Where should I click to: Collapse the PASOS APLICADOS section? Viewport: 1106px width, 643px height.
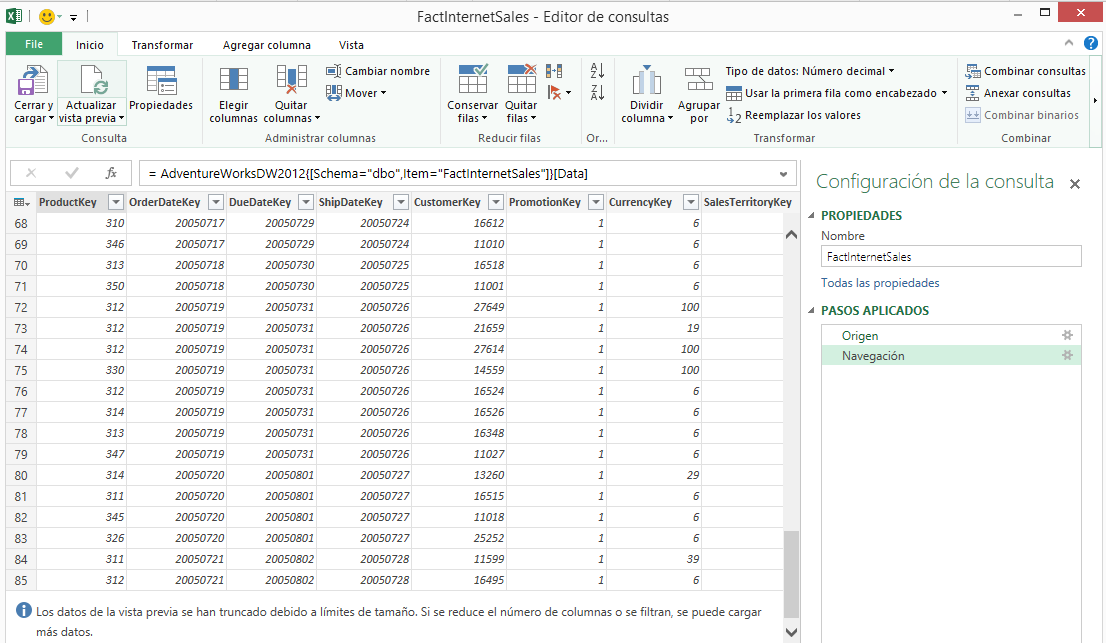[811, 311]
